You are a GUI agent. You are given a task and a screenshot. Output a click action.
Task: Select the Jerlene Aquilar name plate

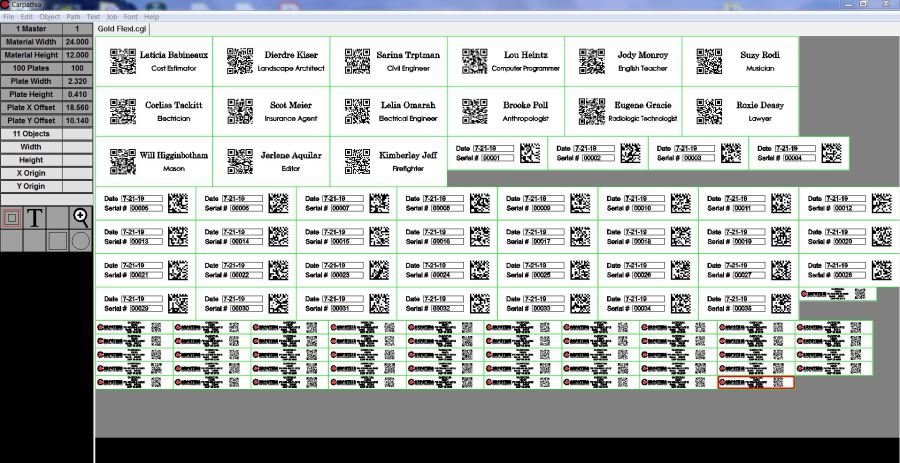[x=271, y=161]
